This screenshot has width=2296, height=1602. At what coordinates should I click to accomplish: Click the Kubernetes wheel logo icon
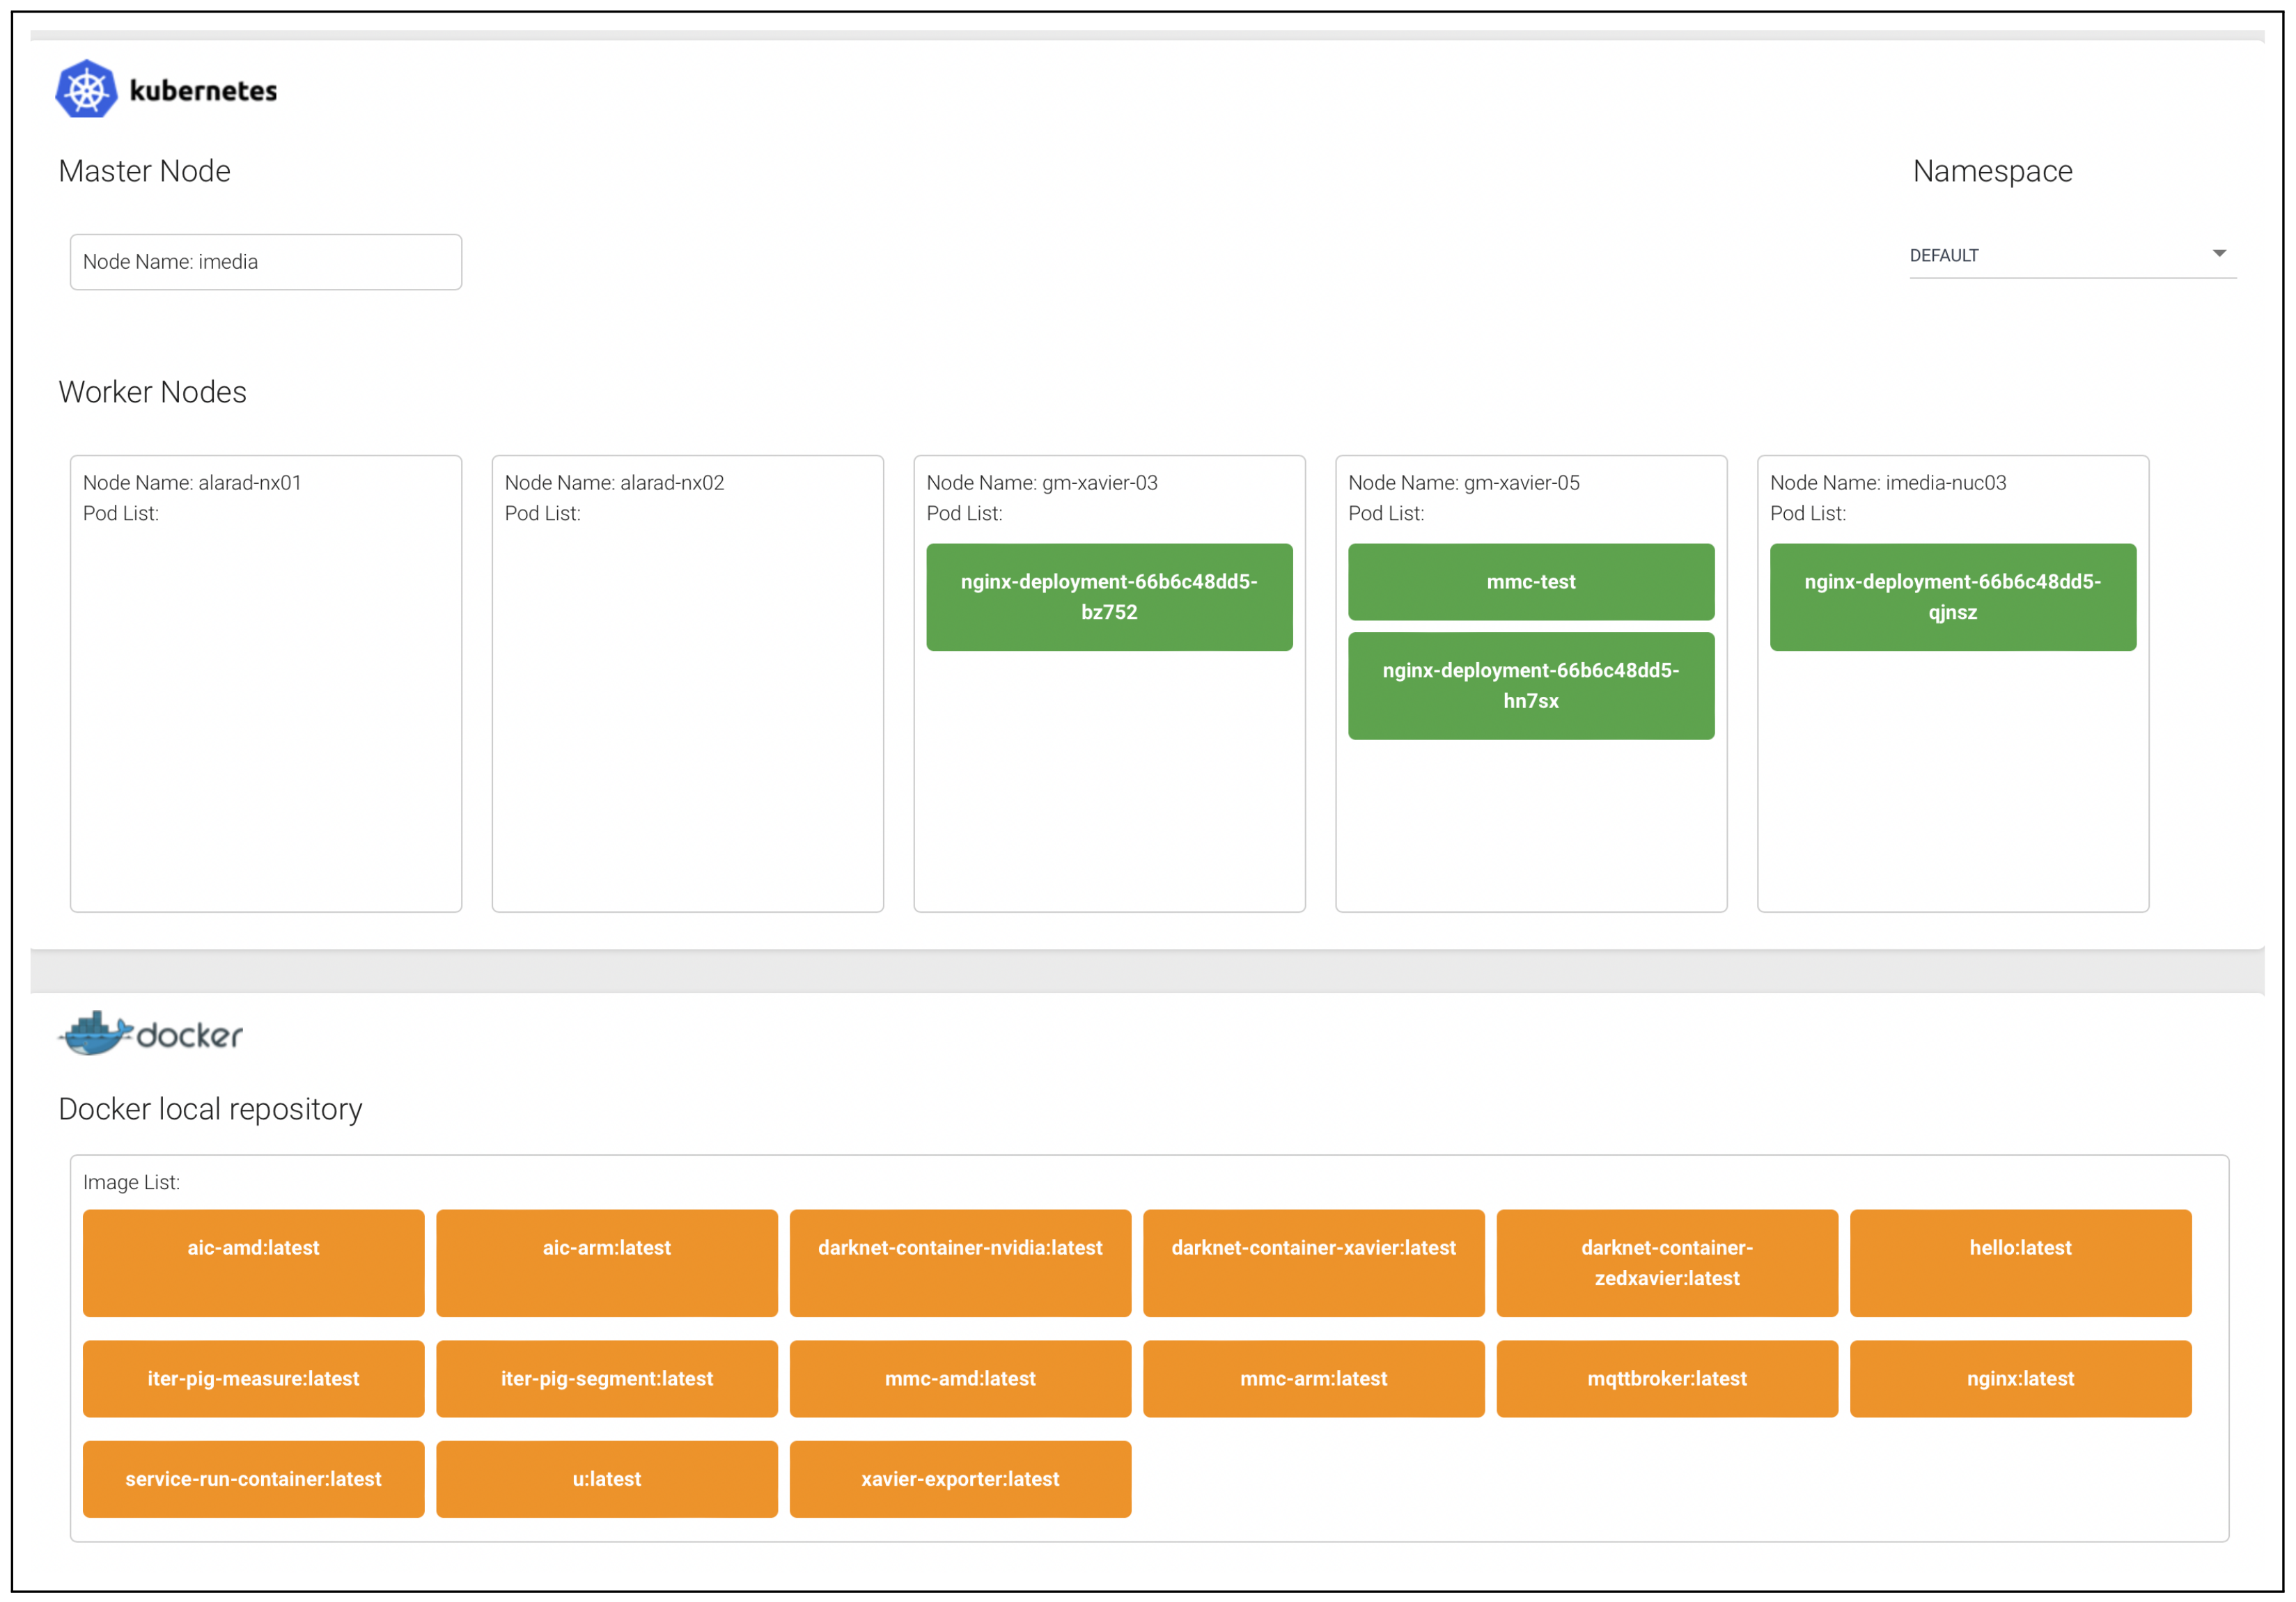coord(86,90)
